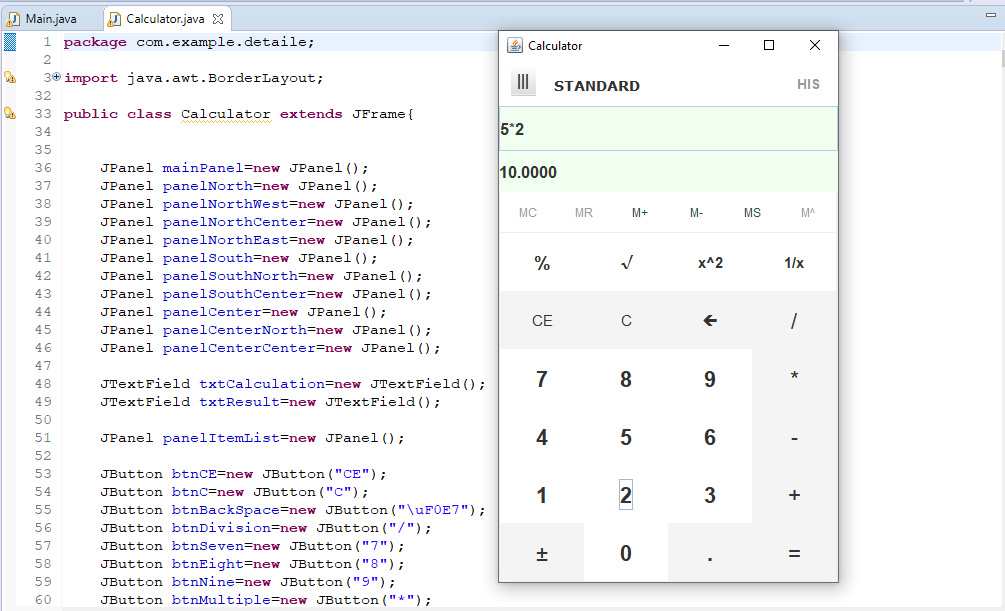1005x611 pixels.
Task: Click digit 7 on the calculator
Action: tap(542, 378)
